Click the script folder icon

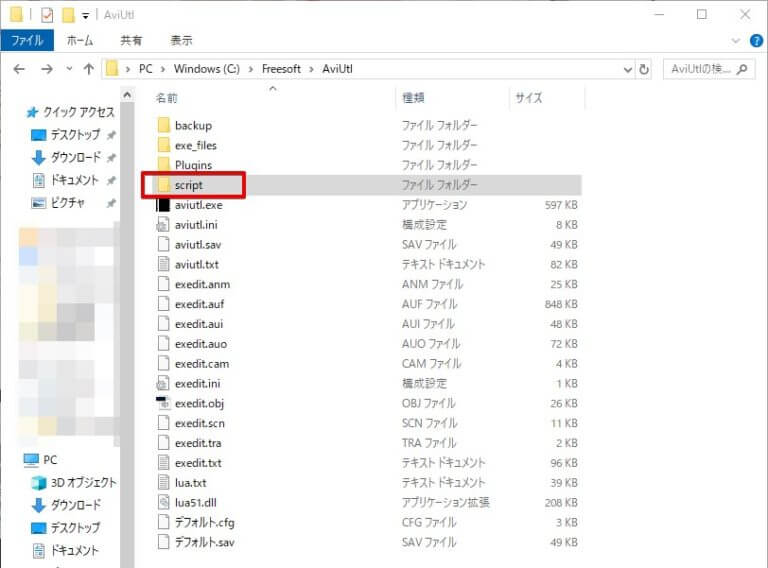tap(163, 185)
